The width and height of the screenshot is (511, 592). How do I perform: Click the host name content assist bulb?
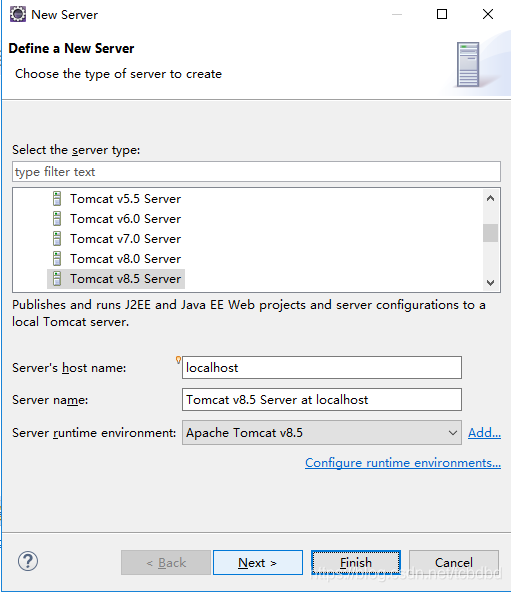178,360
